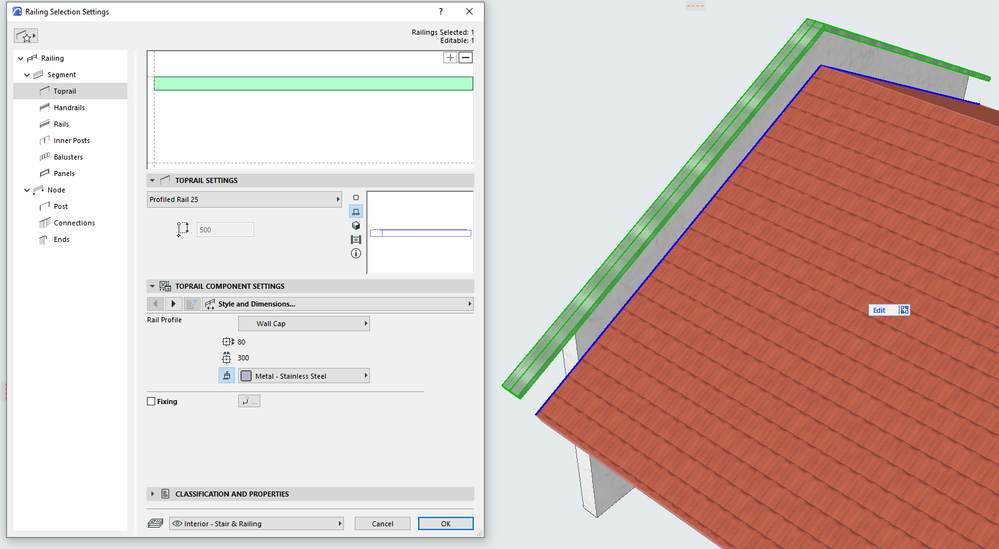Screen dimensions: 999x549
Task: Open Balusters settings page
Action: [68, 157]
